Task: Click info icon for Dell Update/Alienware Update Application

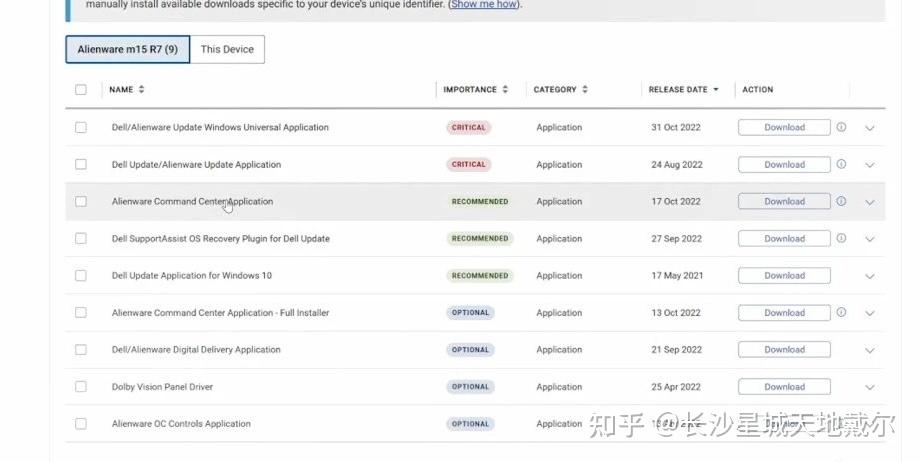Action: (x=841, y=164)
